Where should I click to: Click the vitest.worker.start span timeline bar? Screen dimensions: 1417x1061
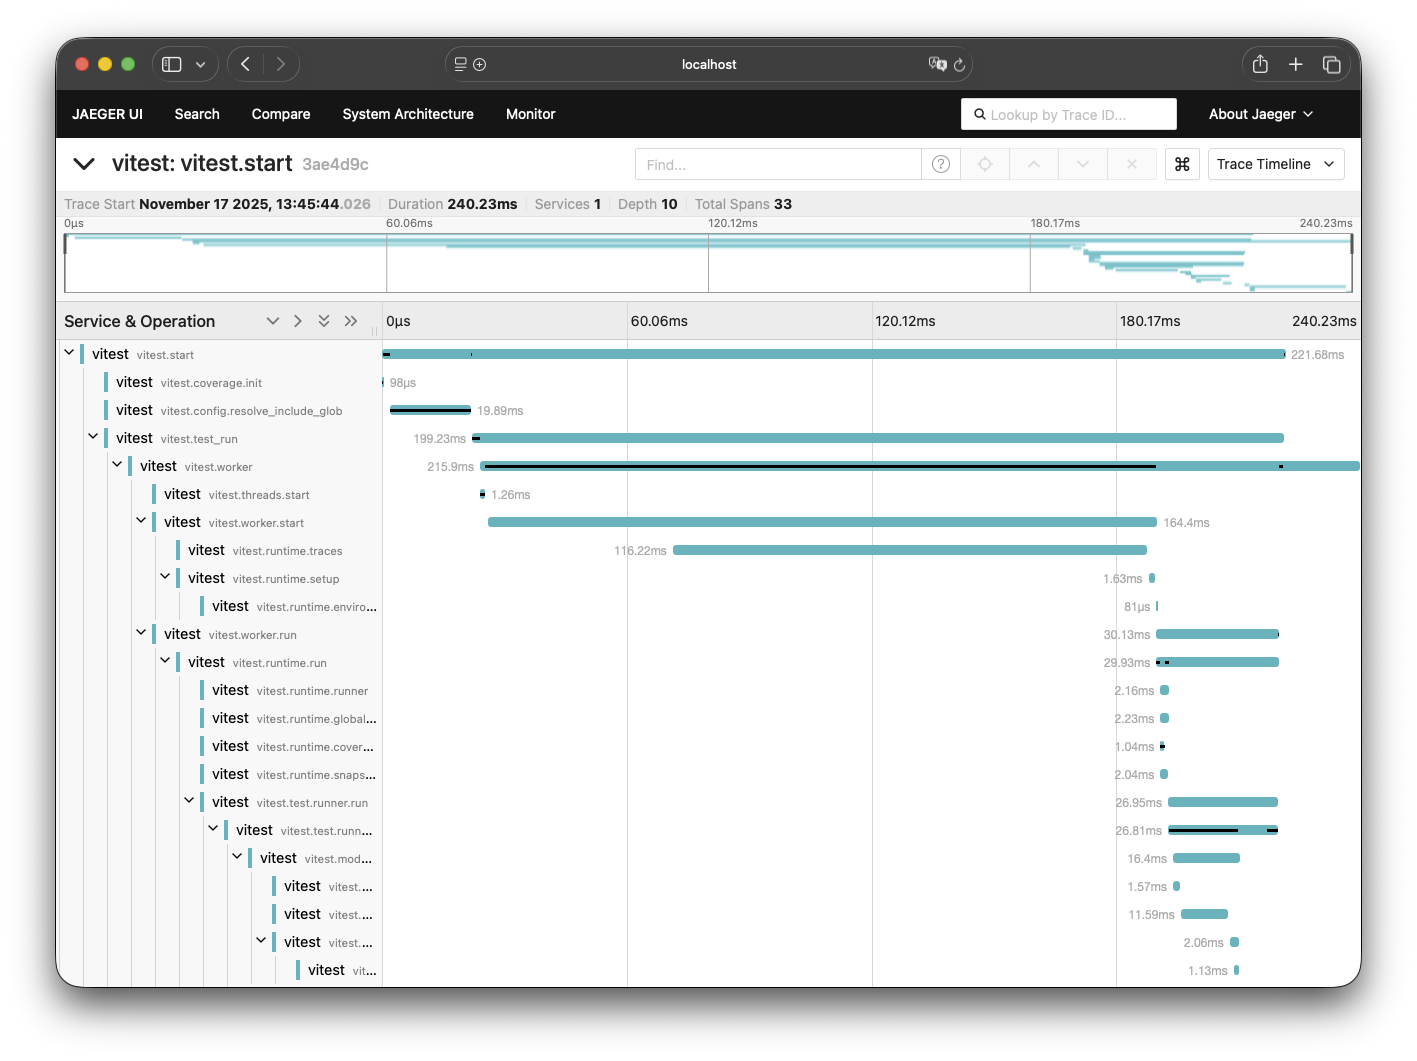821,522
